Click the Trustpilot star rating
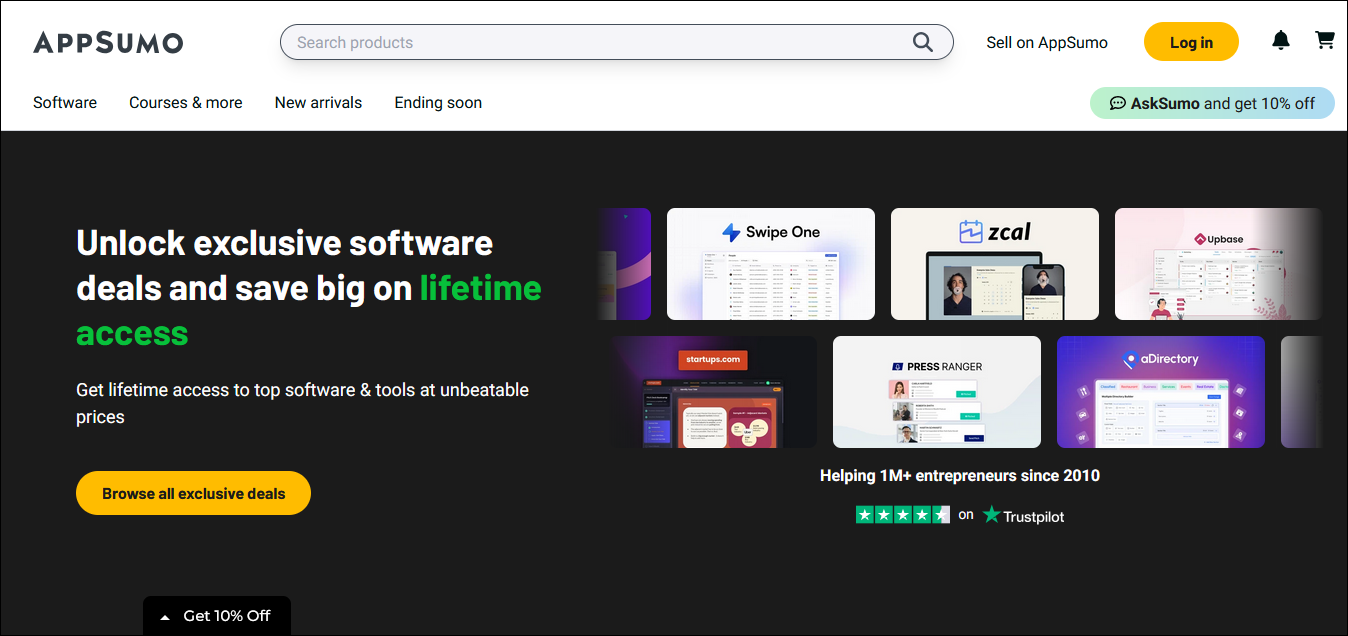 [x=902, y=515]
